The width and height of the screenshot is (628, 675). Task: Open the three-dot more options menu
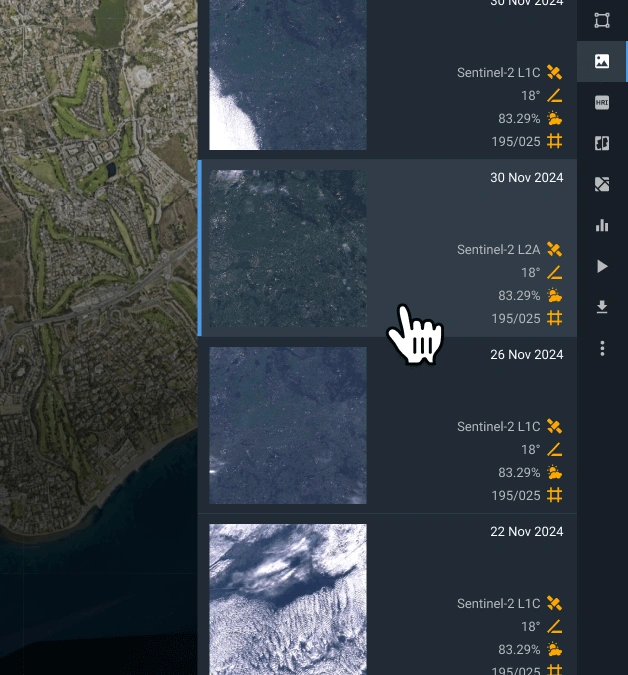point(602,348)
